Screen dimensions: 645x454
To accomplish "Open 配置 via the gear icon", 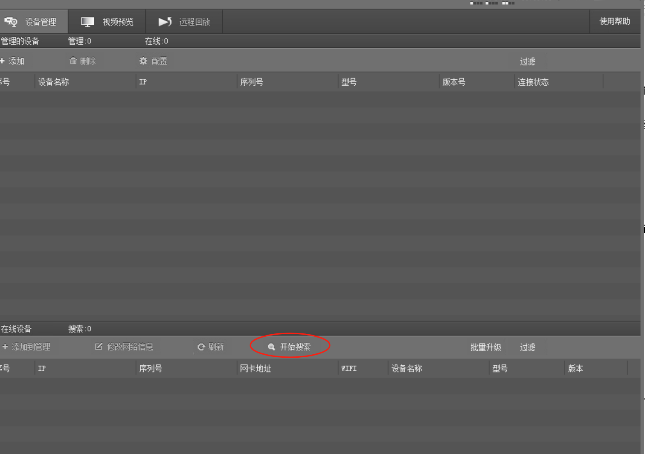I will (x=143, y=61).
